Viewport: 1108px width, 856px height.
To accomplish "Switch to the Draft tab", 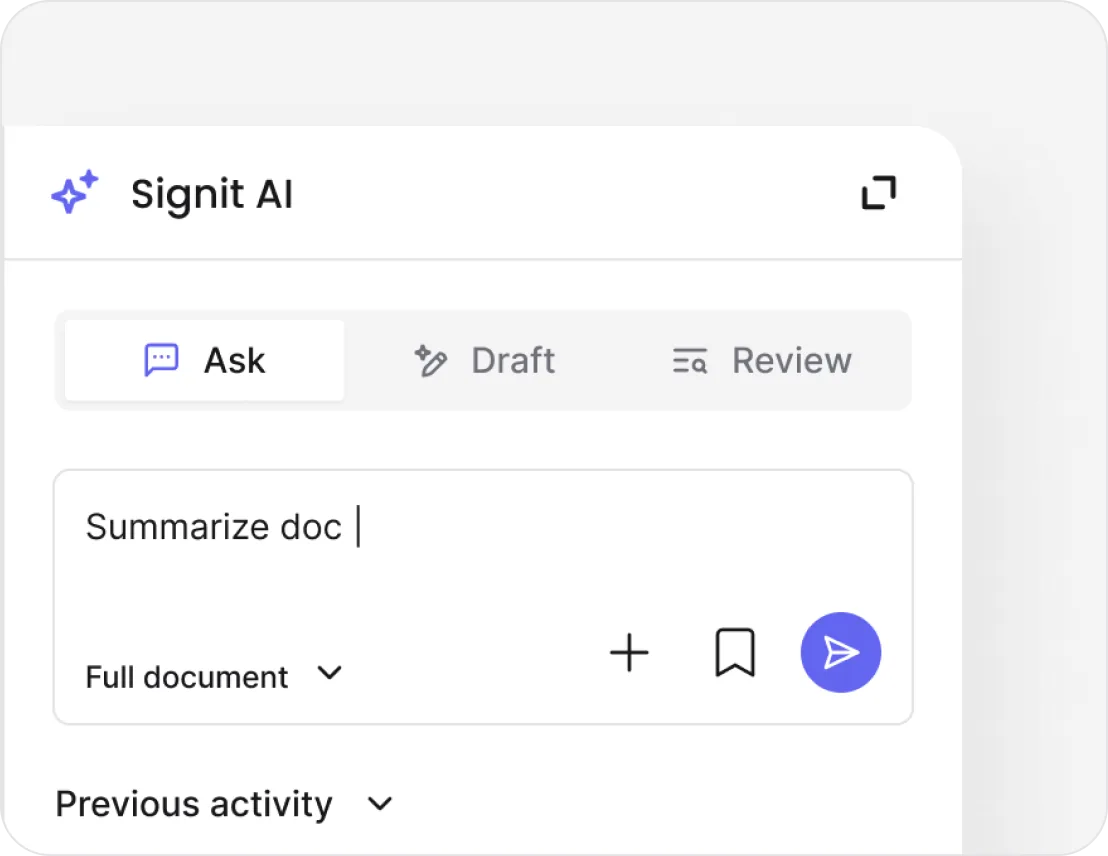I will 485,361.
